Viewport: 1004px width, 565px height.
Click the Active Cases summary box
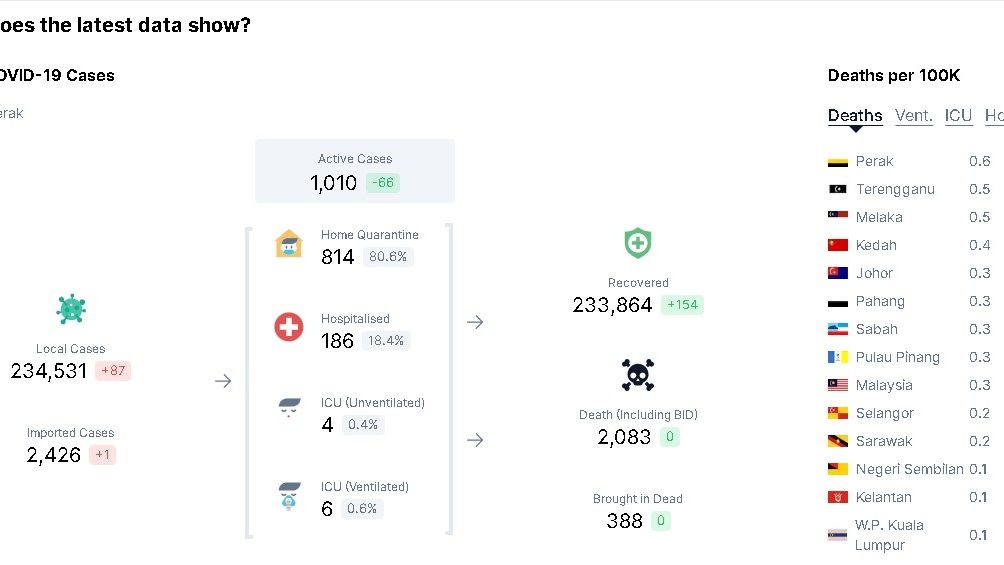354,171
